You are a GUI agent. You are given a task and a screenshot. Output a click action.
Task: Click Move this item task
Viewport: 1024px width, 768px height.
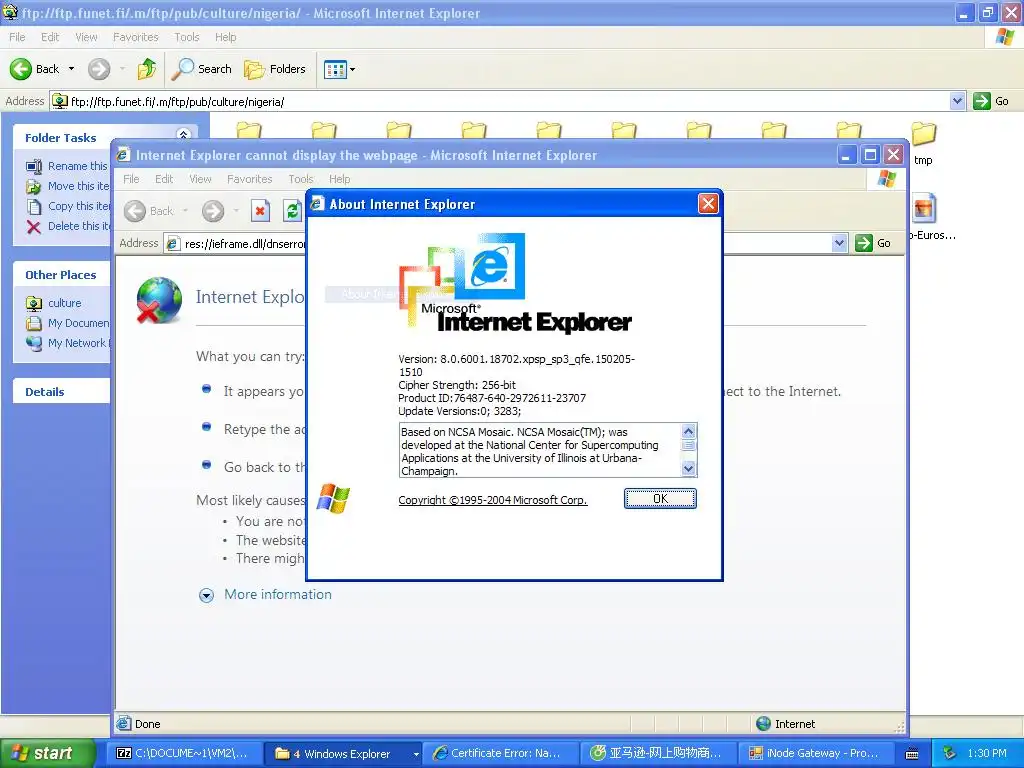pos(67,186)
